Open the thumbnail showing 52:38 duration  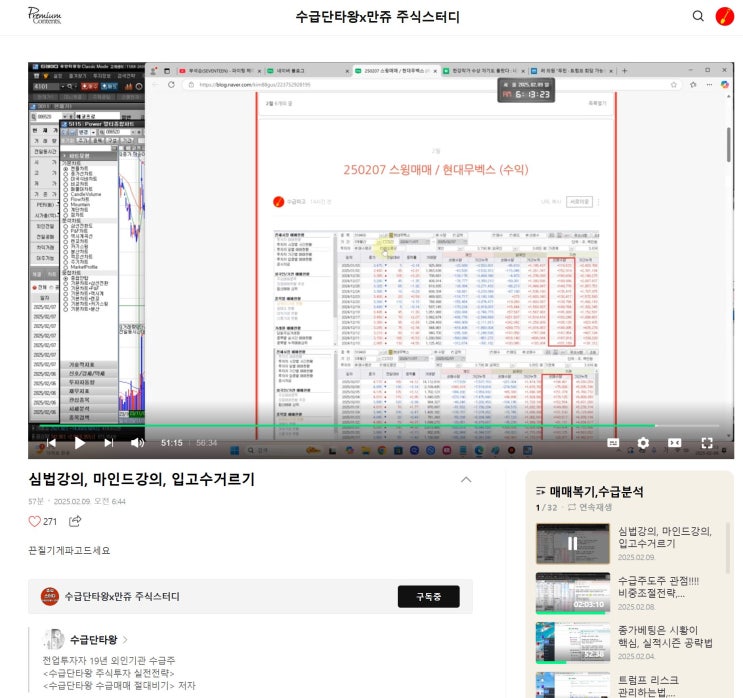coord(572,643)
